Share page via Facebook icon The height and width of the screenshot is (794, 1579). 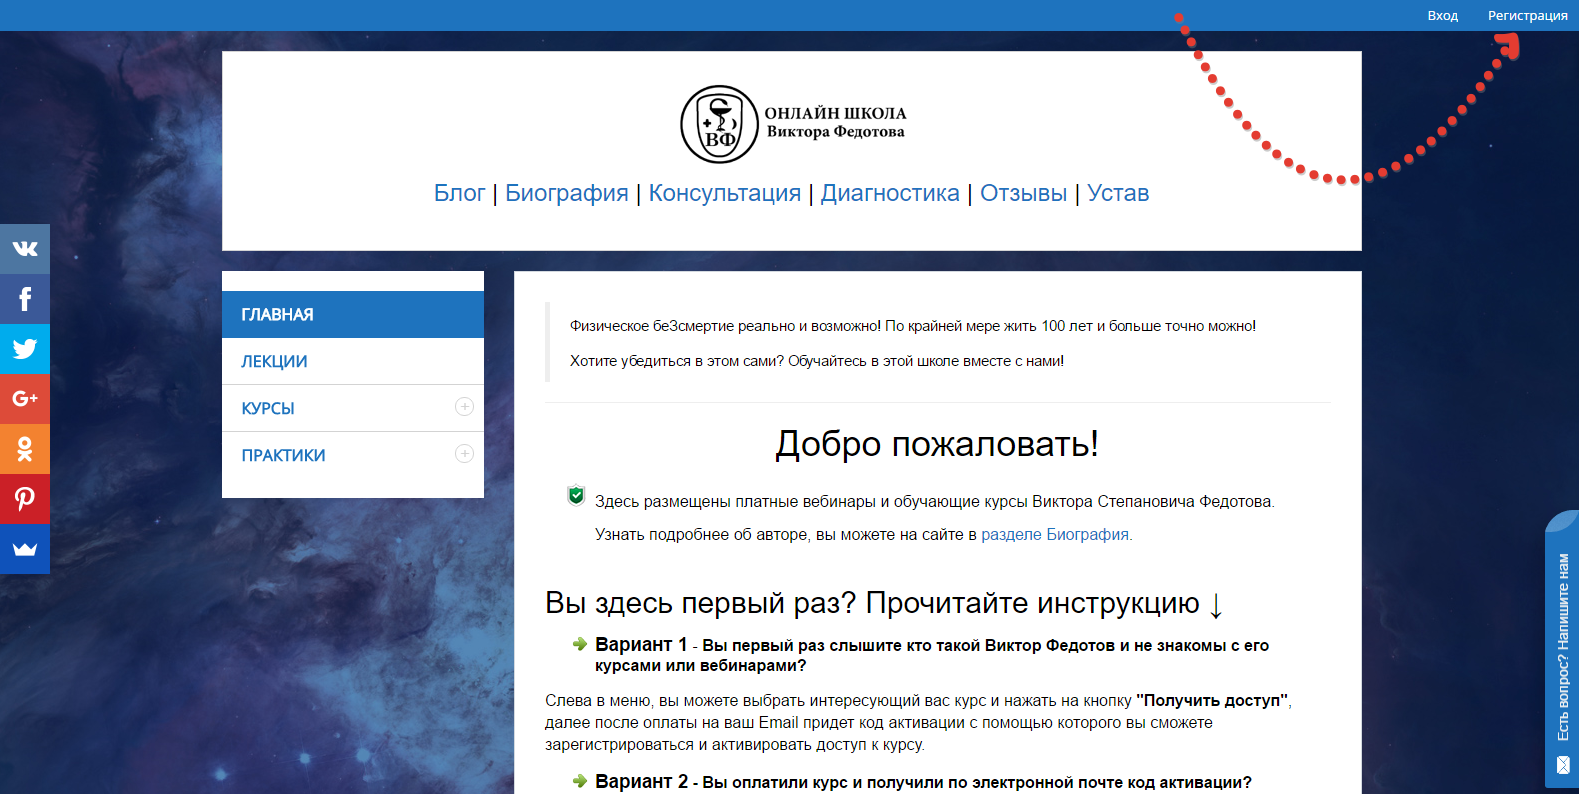pyautogui.click(x=25, y=299)
